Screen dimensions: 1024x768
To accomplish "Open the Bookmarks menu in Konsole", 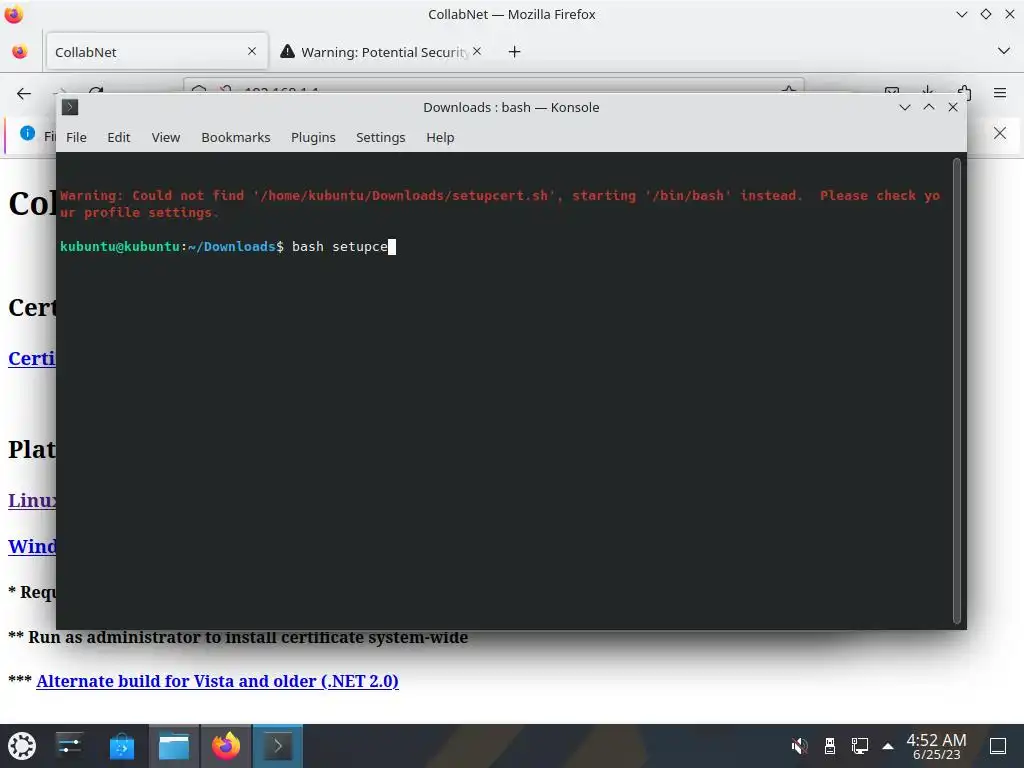I will (x=235, y=137).
